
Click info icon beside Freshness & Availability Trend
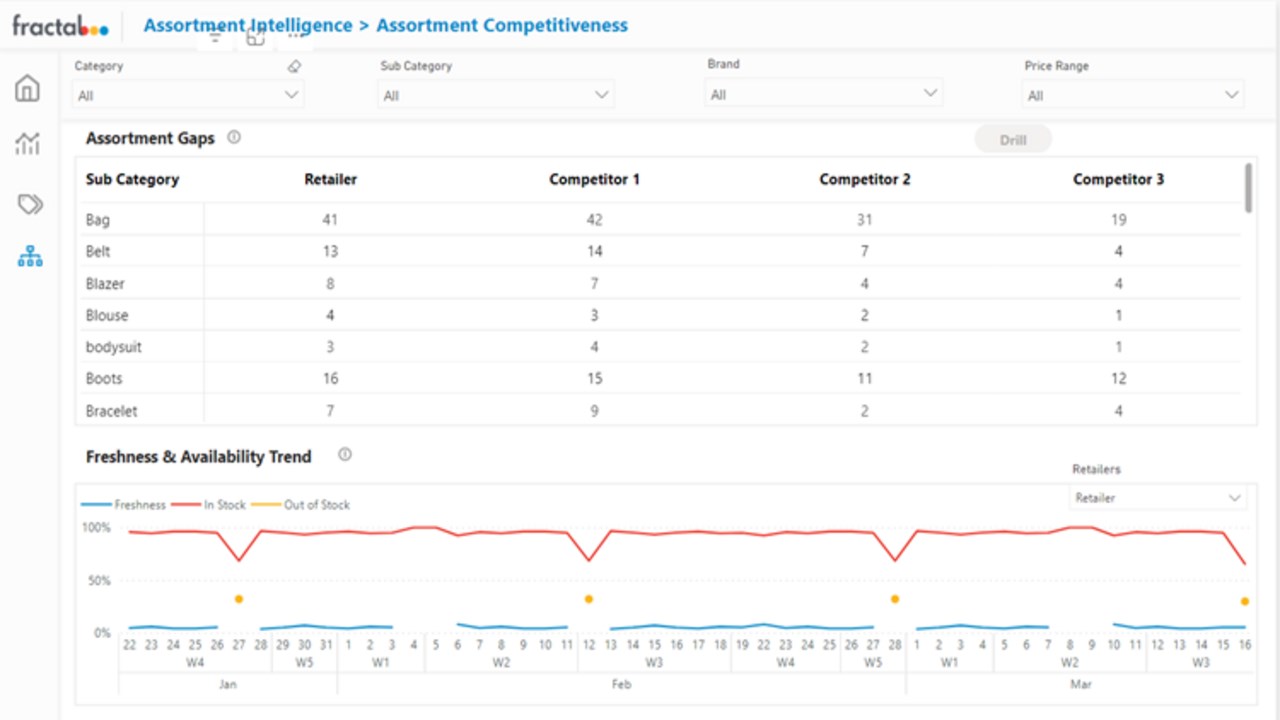(x=345, y=455)
